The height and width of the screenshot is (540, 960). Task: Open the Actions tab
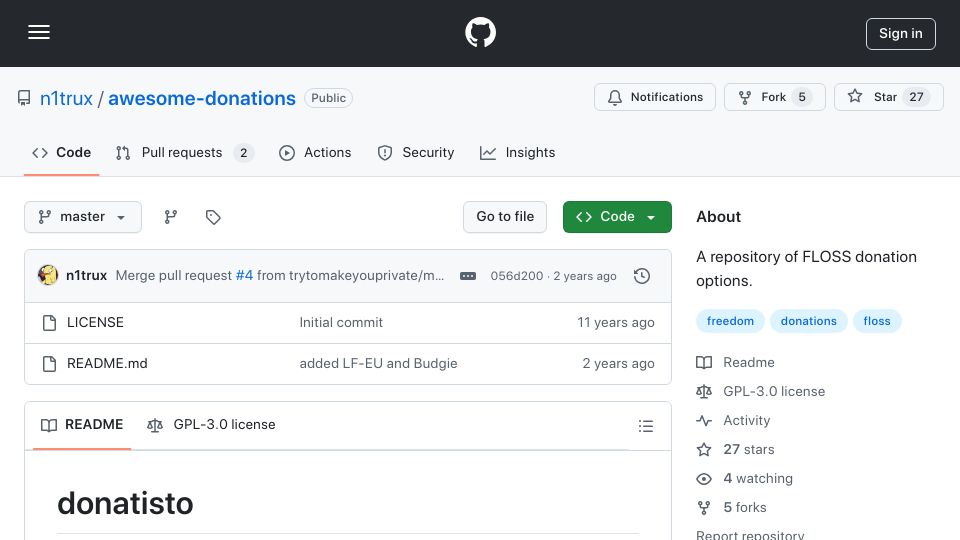[x=315, y=152]
